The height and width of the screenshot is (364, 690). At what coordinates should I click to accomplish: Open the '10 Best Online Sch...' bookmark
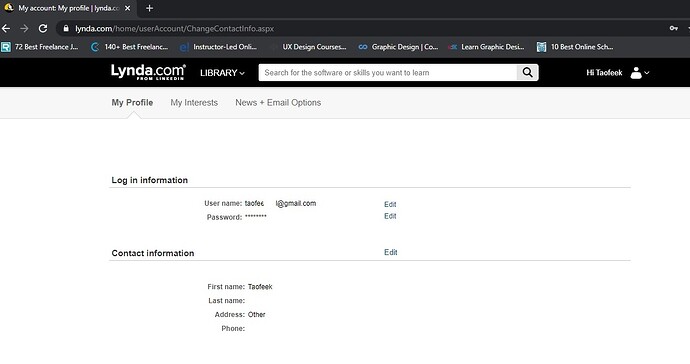pyautogui.click(x=576, y=47)
